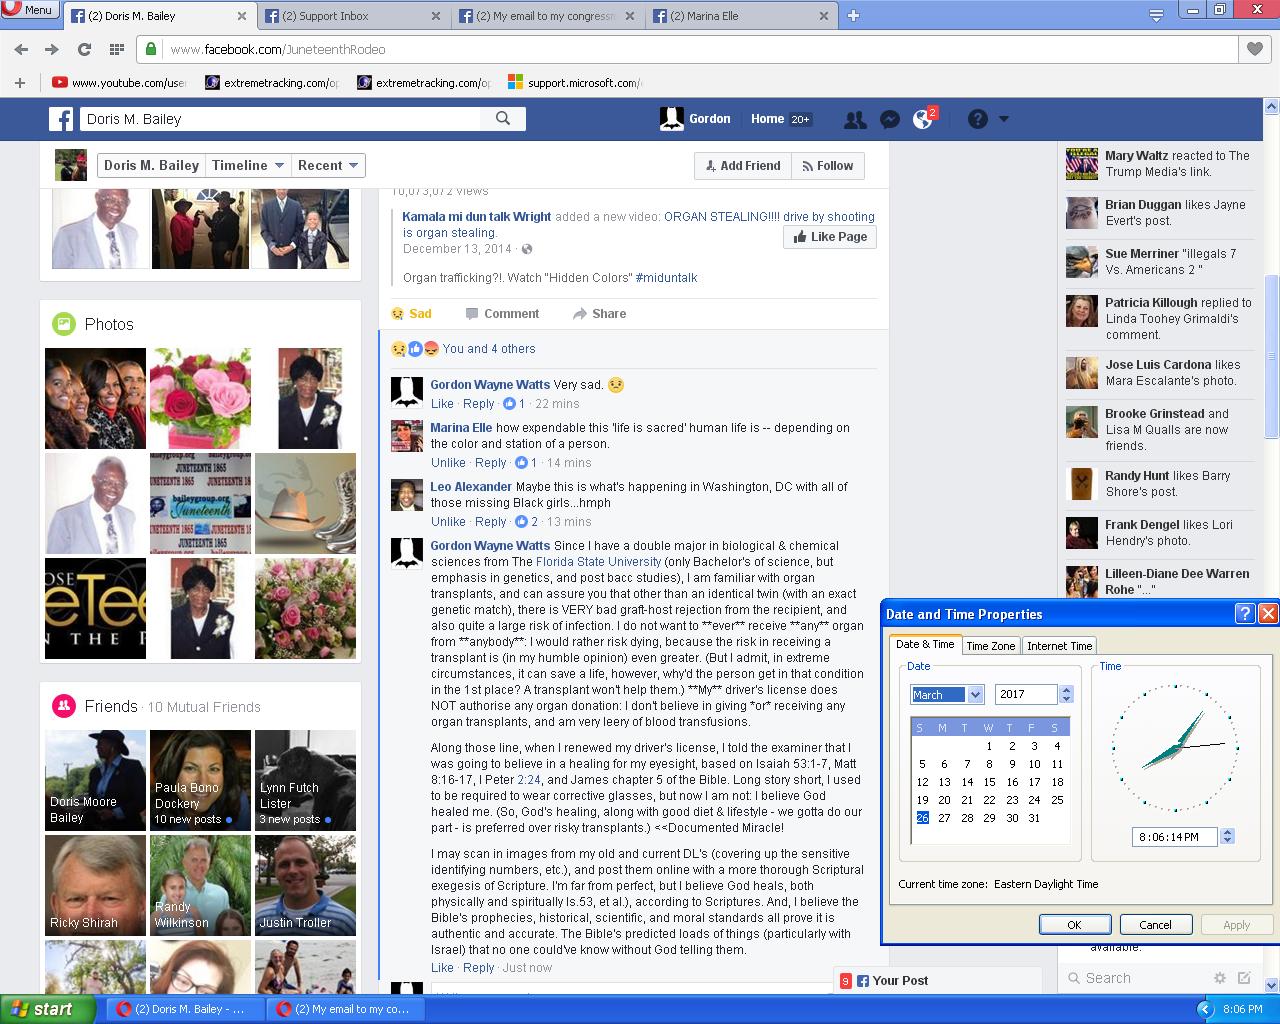Switch to the Time Zone tab
The height and width of the screenshot is (1024, 1280).
pyautogui.click(x=990, y=646)
